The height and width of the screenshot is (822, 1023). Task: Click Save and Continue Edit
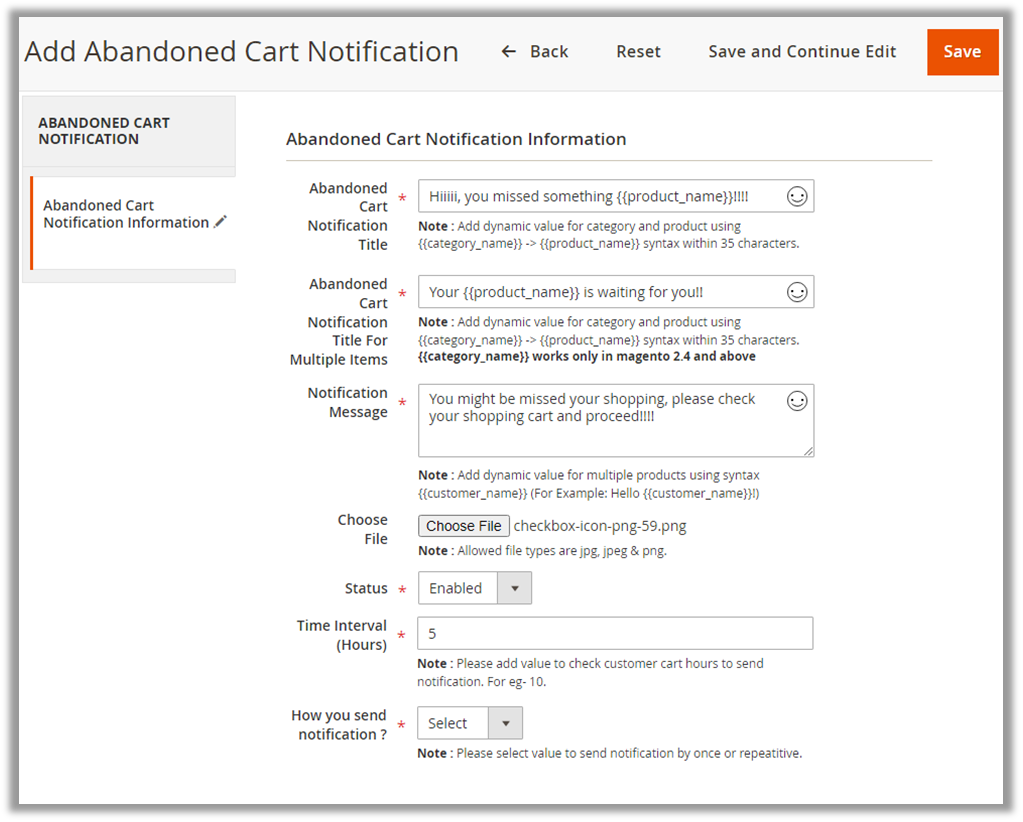coord(802,52)
